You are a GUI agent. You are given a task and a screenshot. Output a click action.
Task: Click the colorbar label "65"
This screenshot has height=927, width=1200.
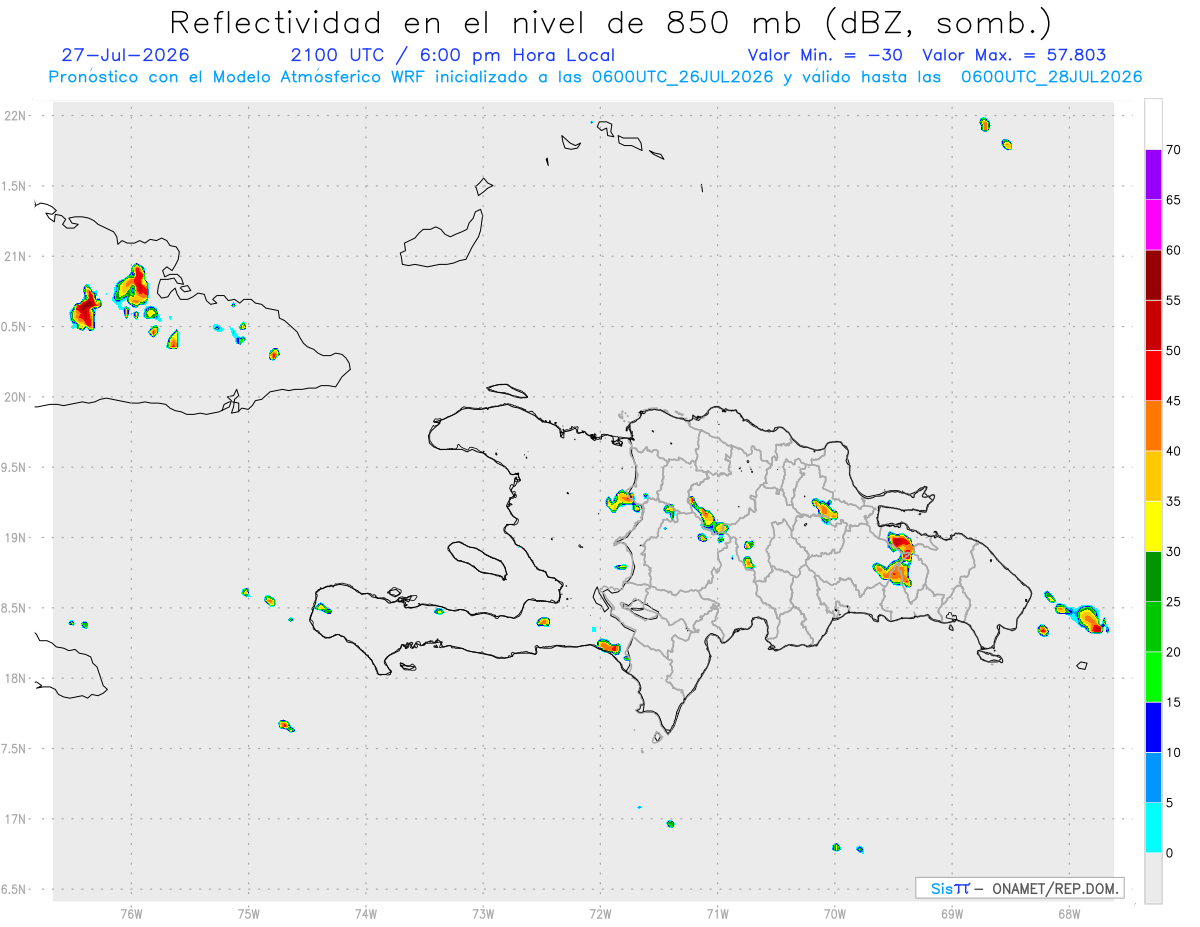[1173, 200]
